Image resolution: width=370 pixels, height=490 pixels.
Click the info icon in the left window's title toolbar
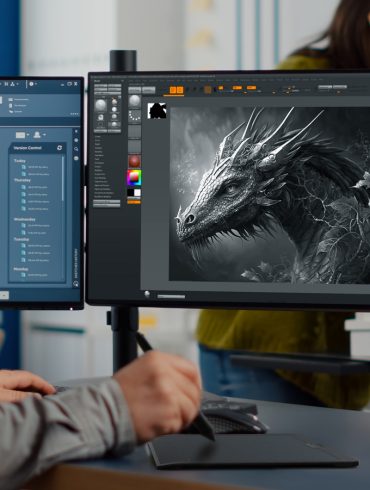point(31,84)
